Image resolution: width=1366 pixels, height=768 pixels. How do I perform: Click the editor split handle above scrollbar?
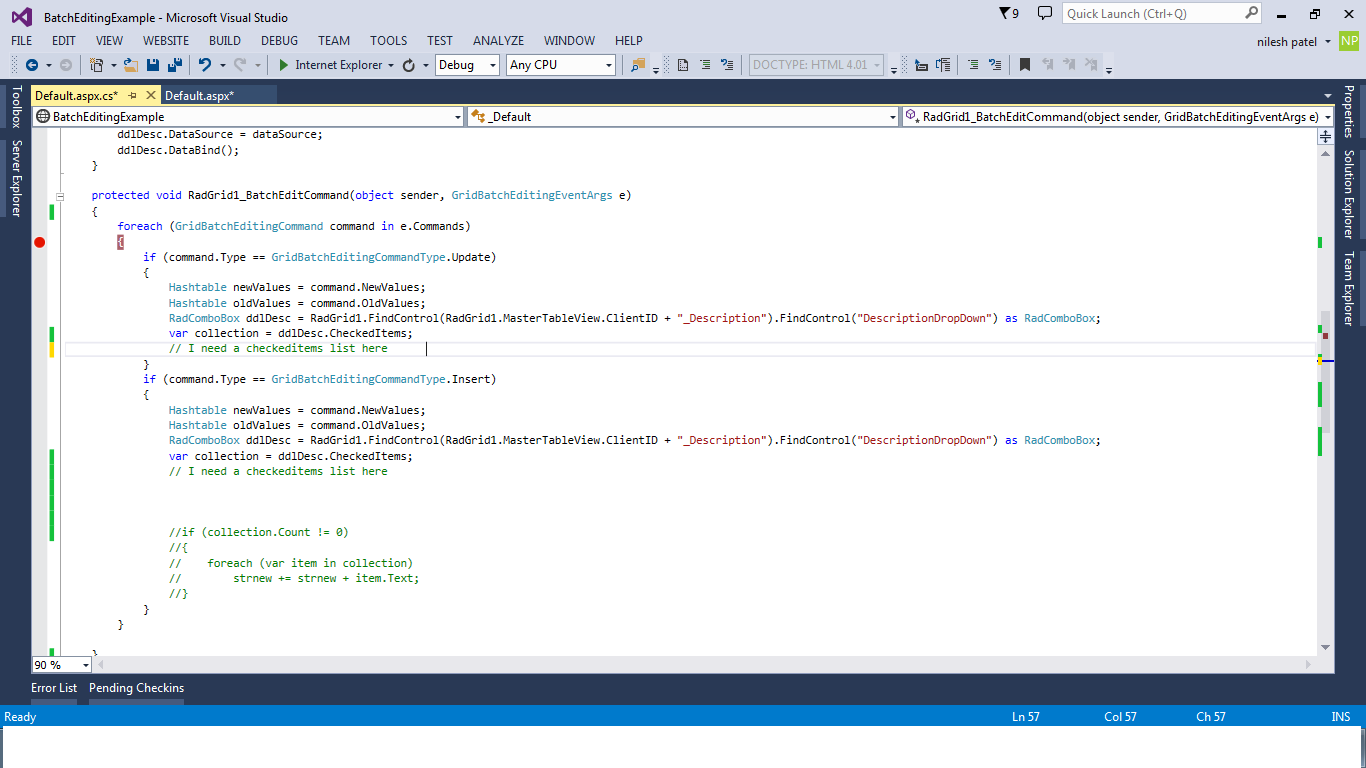pyautogui.click(x=1326, y=137)
